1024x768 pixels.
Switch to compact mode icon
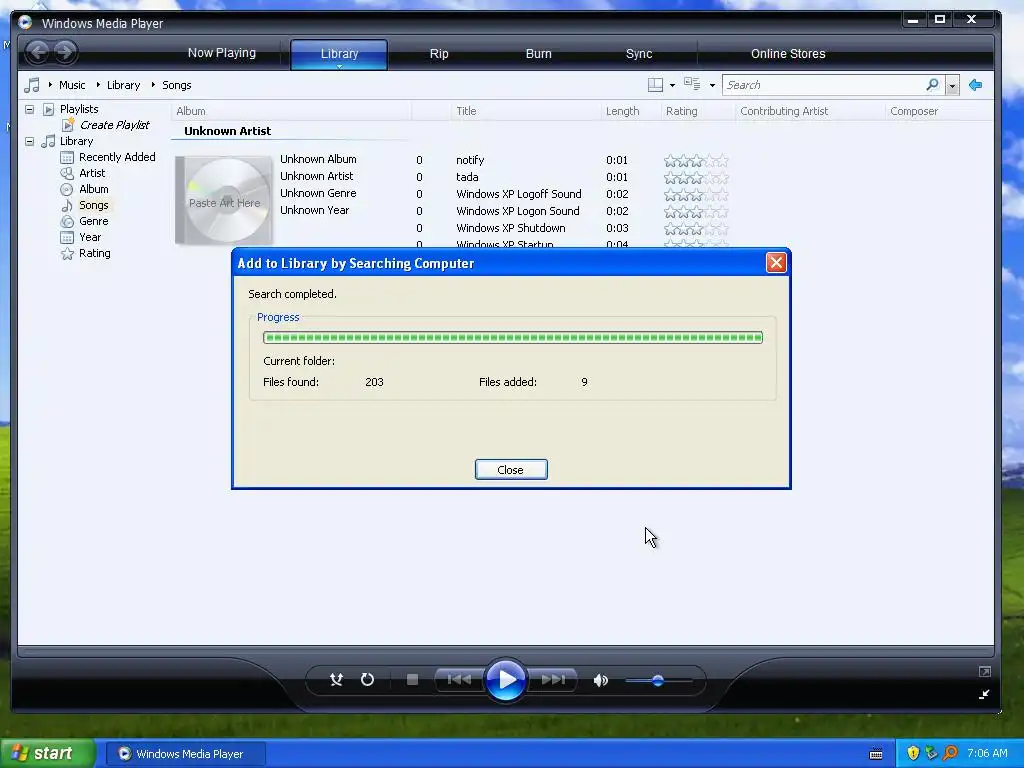984,694
